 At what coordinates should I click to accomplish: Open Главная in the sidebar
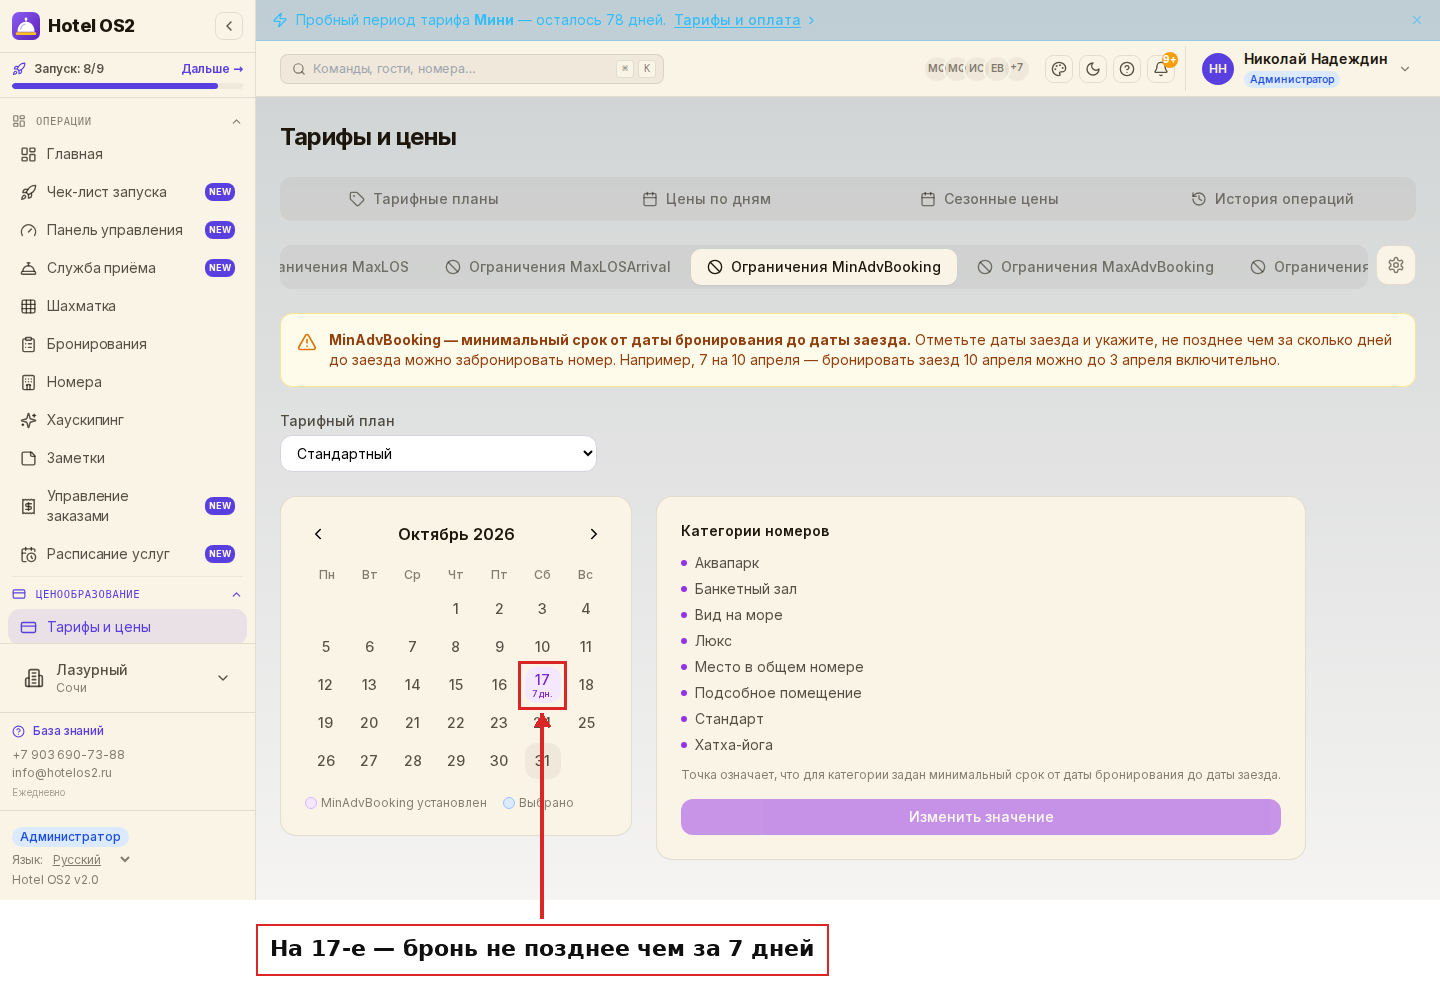[127, 154]
